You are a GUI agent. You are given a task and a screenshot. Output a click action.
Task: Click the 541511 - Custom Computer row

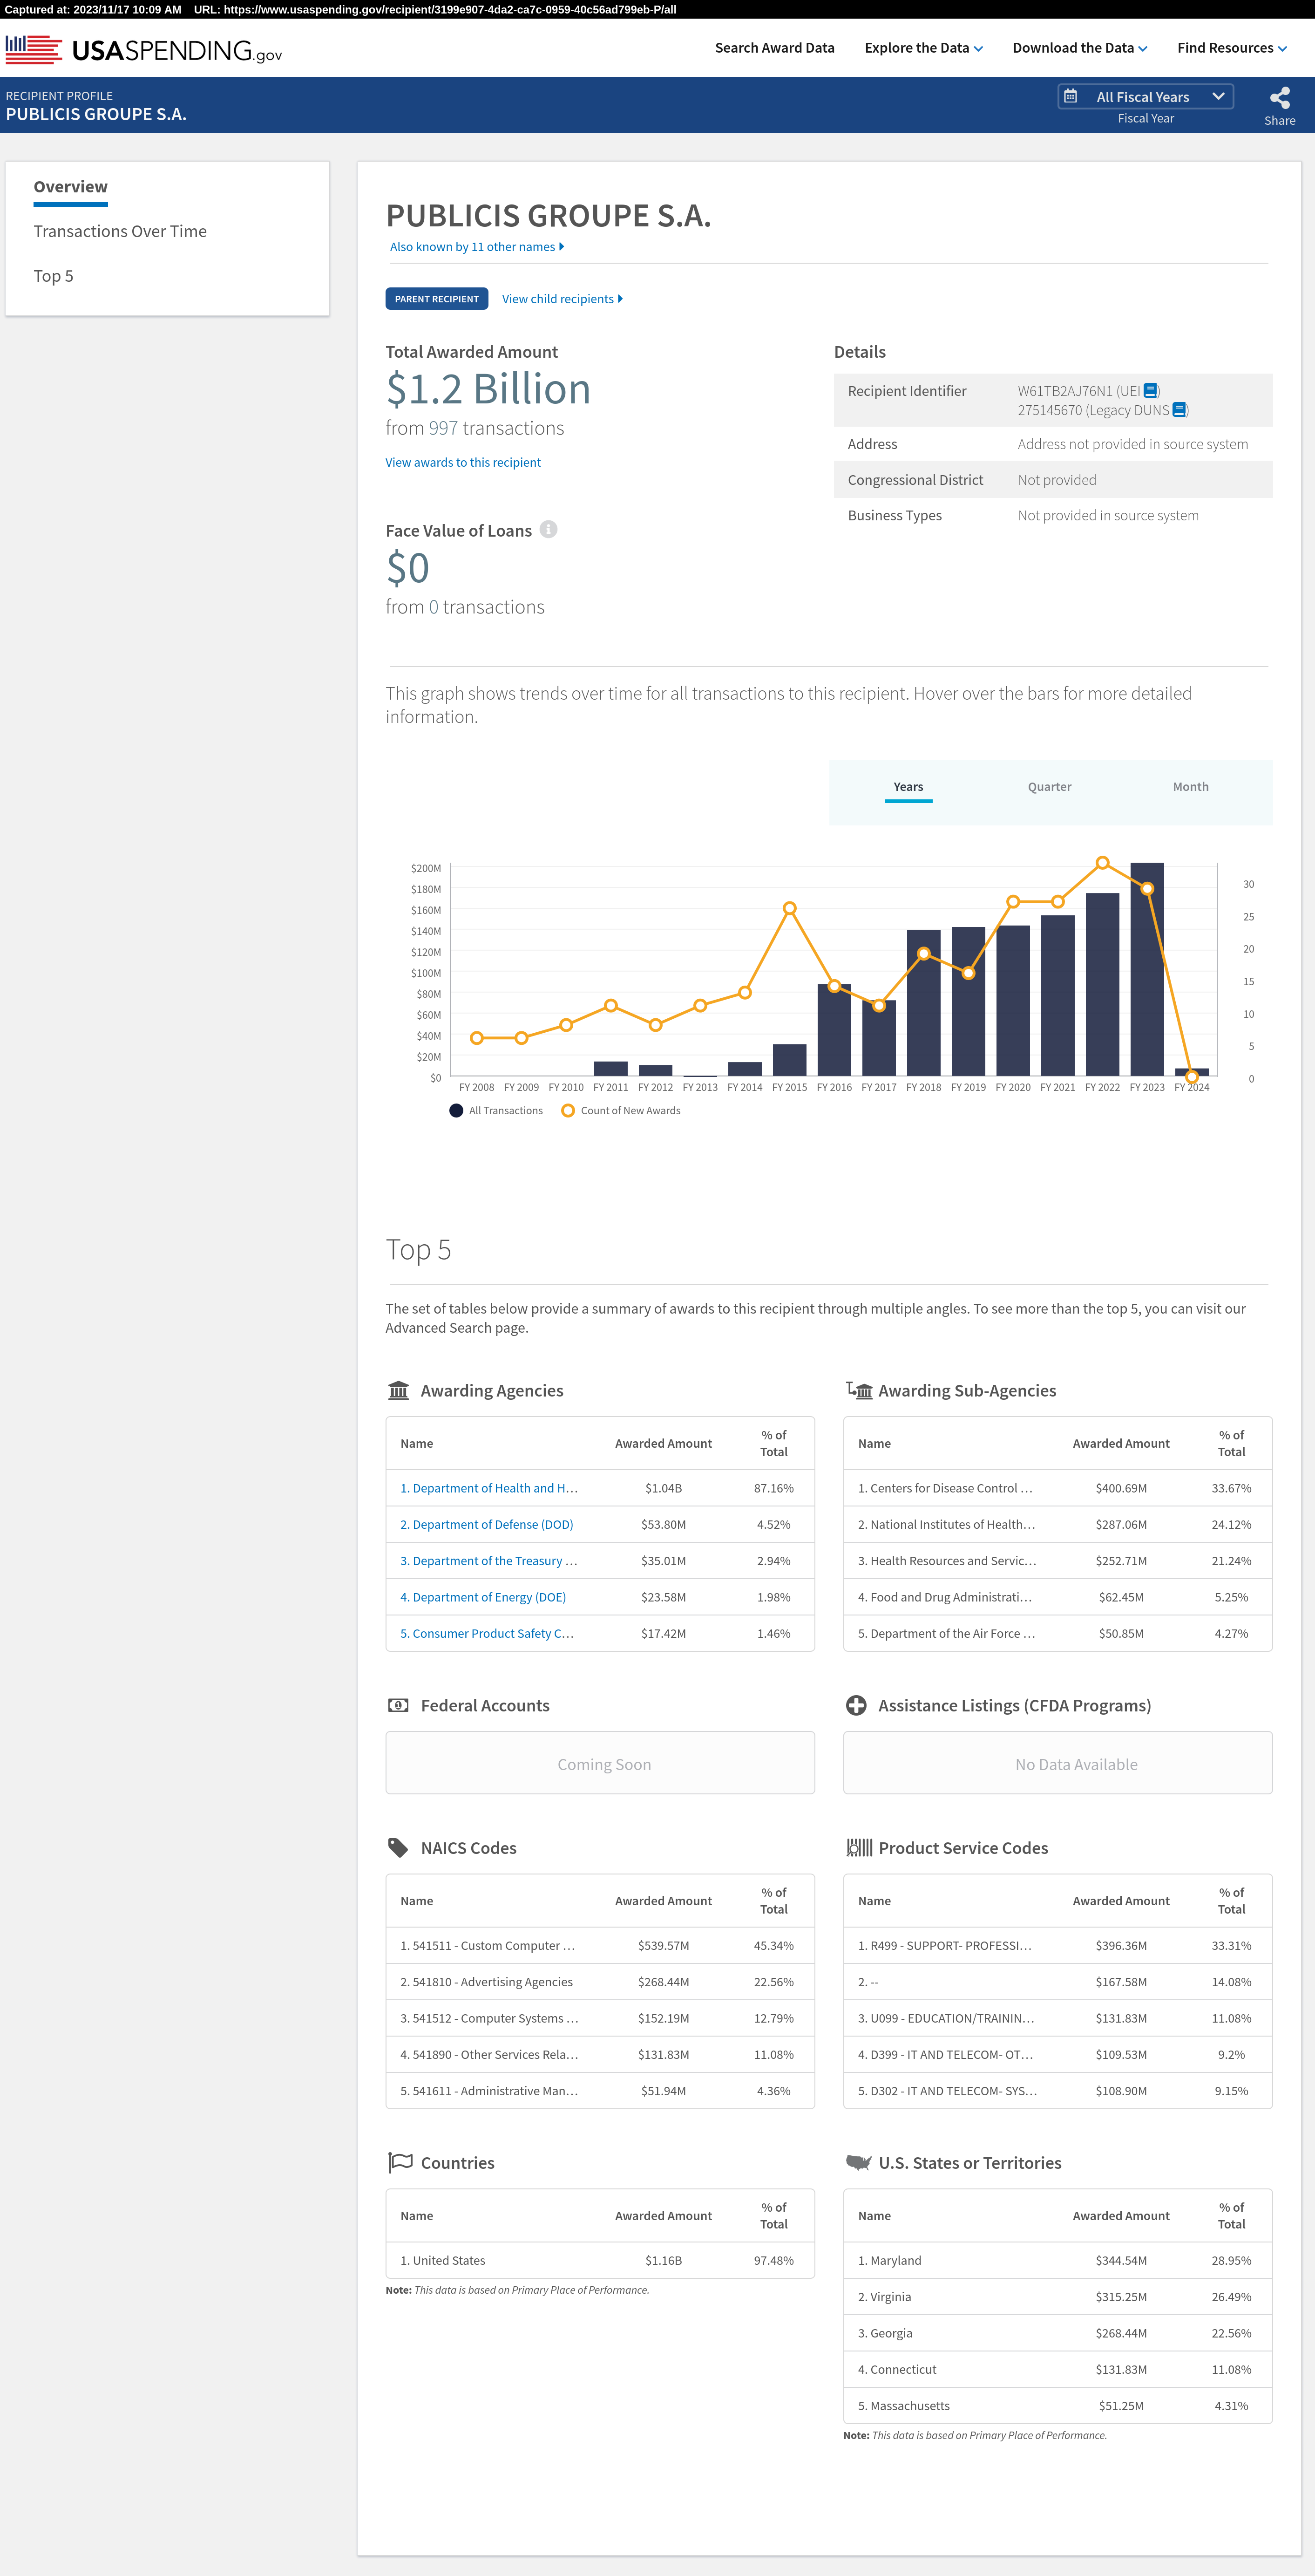600,1946
